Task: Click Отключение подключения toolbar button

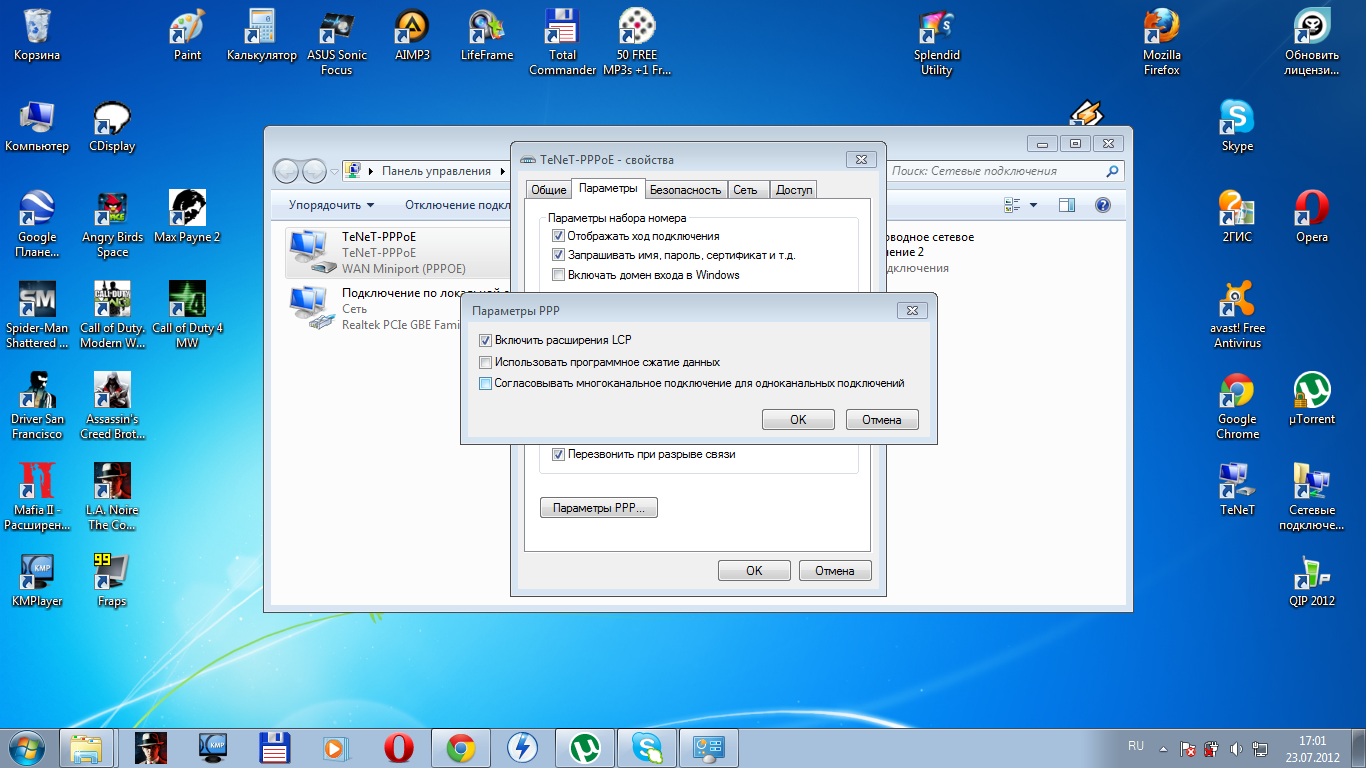Action: [x=457, y=205]
